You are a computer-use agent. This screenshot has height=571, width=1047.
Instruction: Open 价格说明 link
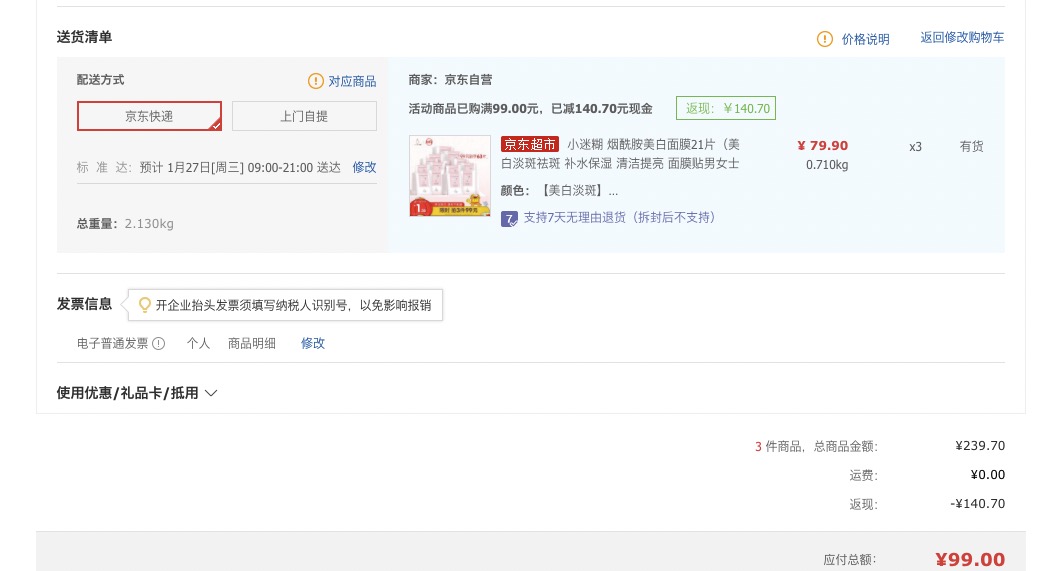coord(865,39)
